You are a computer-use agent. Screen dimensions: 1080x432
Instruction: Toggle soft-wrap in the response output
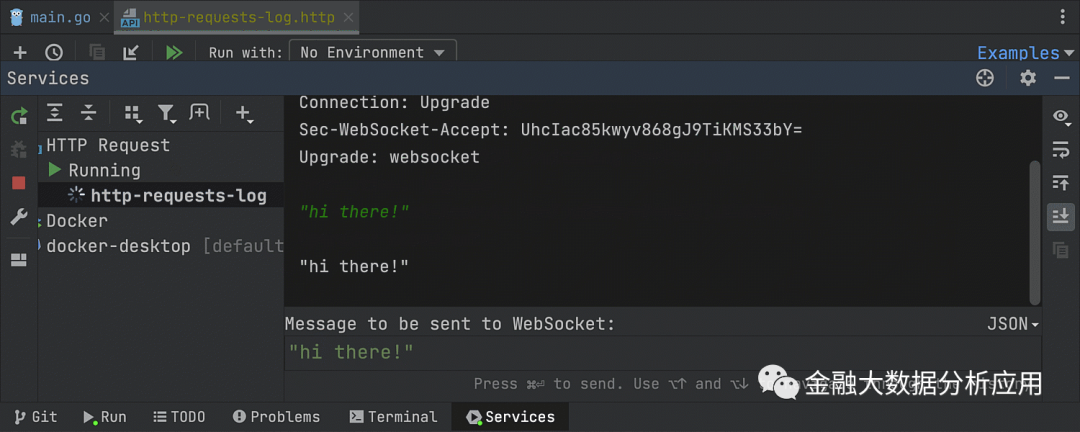click(x=1061, y=150)
